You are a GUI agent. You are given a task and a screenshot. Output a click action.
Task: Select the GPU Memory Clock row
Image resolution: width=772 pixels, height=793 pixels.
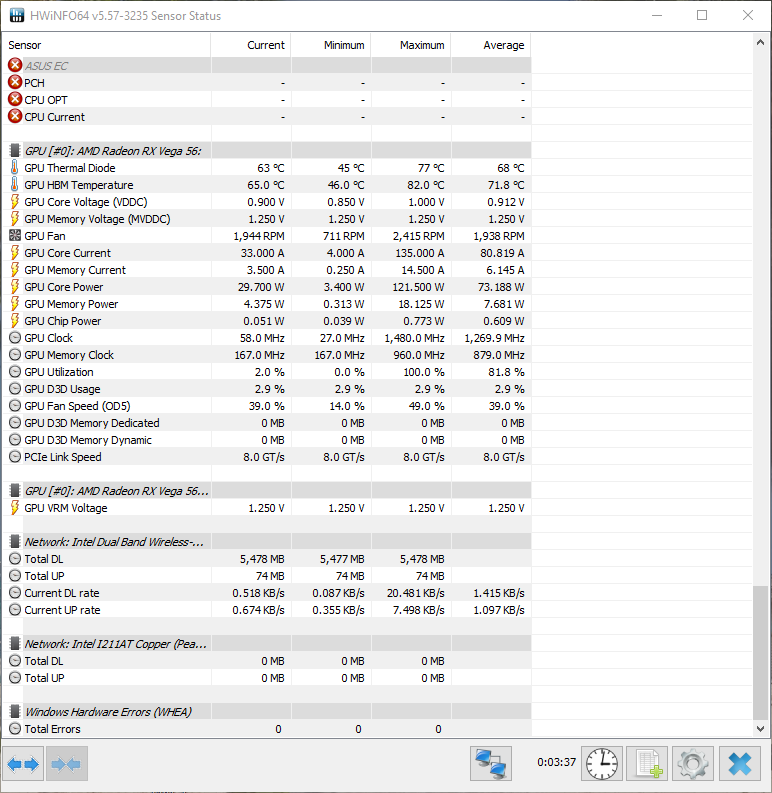(267, 355)
